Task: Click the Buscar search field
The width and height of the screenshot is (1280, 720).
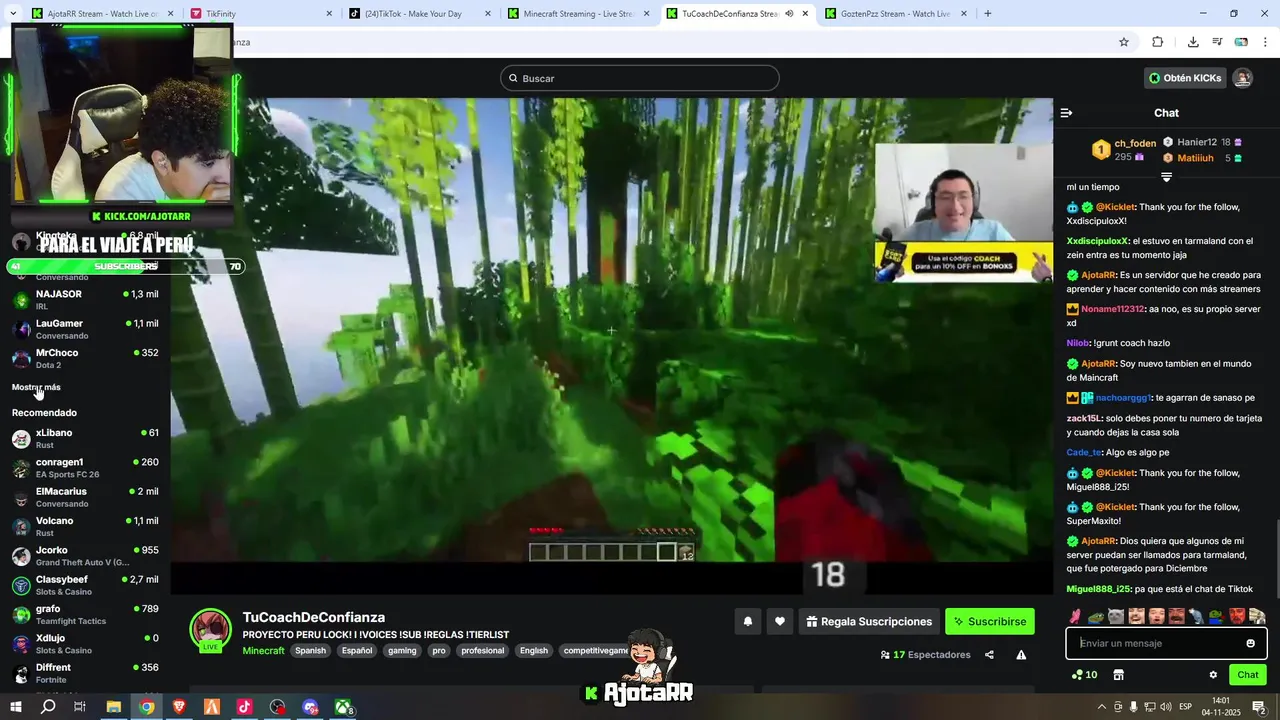Action: (x=640, y=78)
